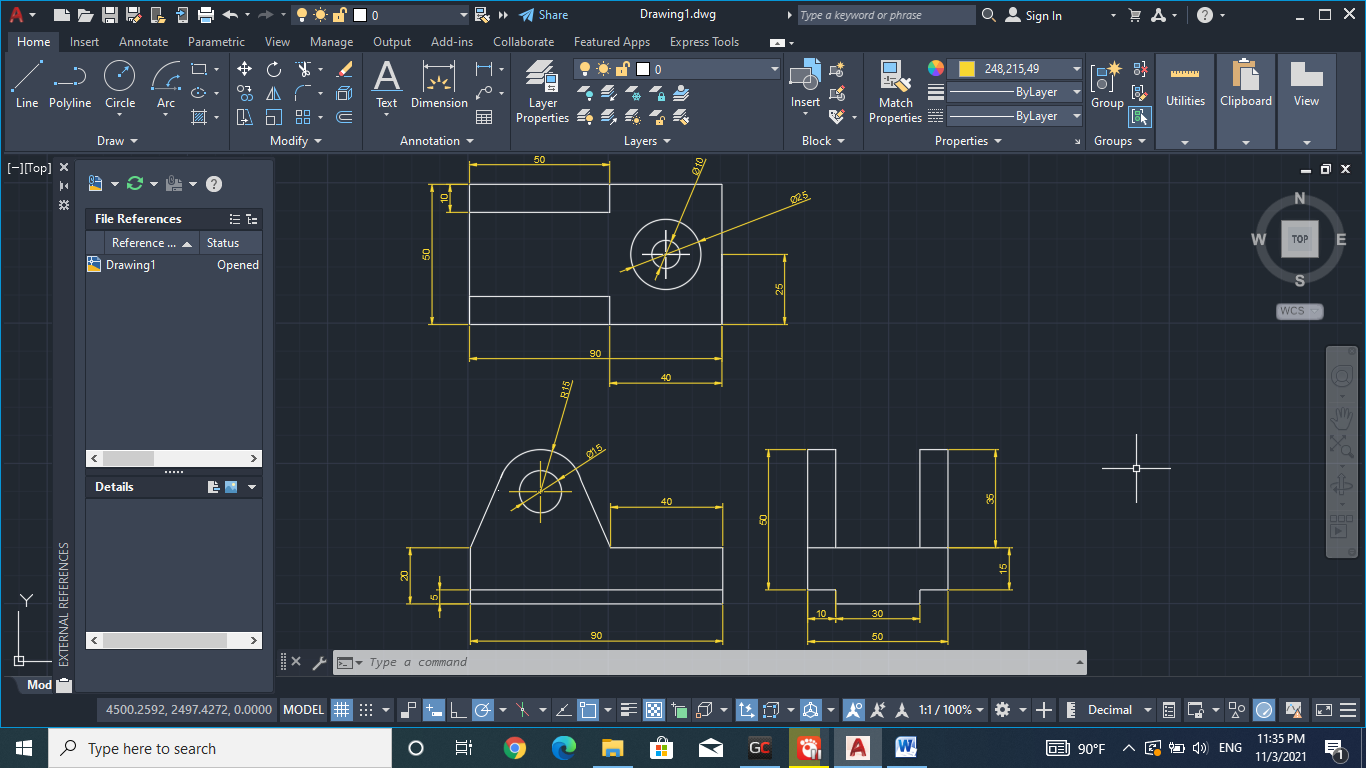The height and width of the screenshot is (768, 1366).
Task: Click the TOP face of ViewCube
Action: pyautogui.click(x=1299, y=239)
